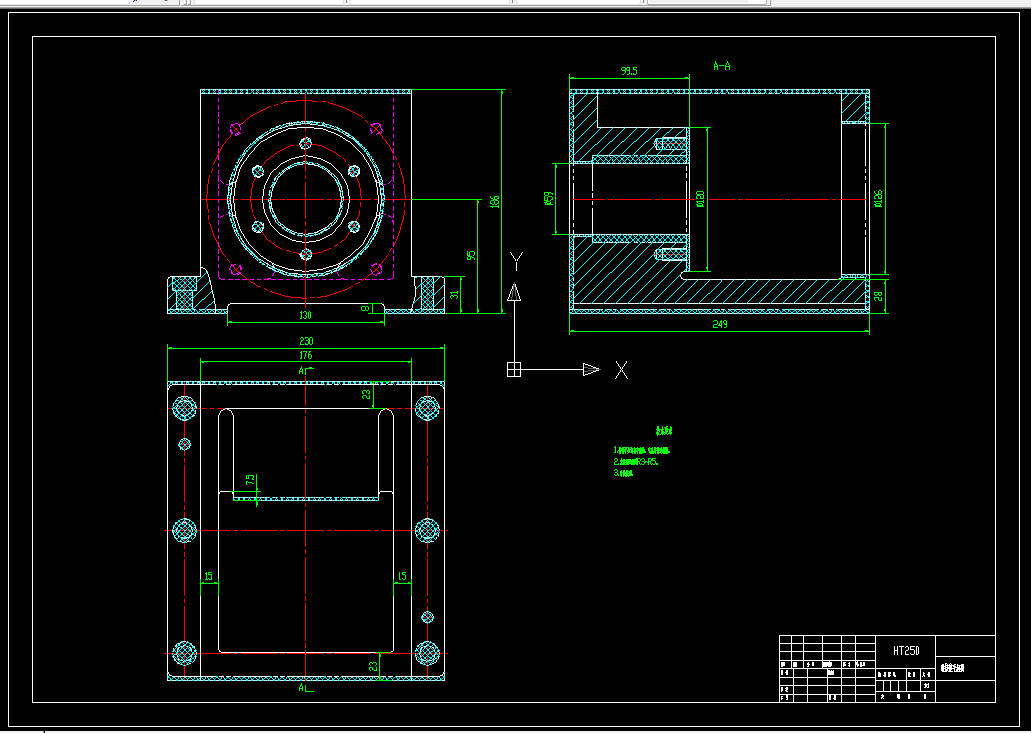Image resolution: width=1031 pixels, height=733 pixels.
Task: Select the 230 overall width dimension
Action: (x=306, y=341)
